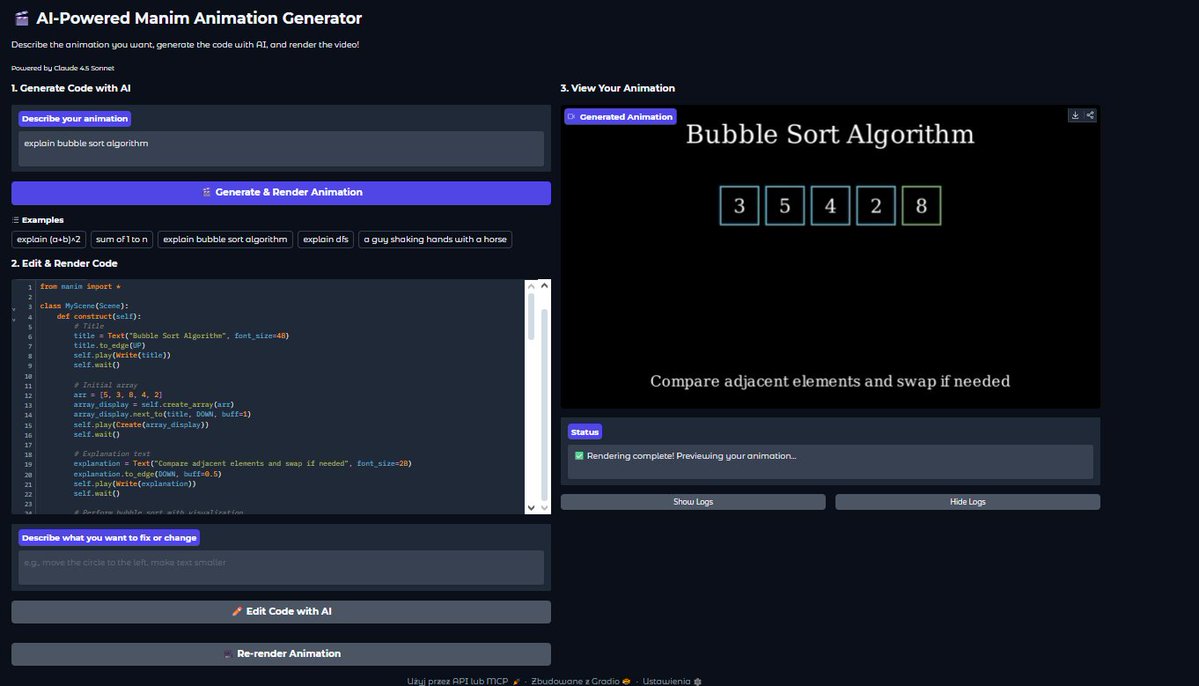Share the generated animation

(x=1090, y=115)
